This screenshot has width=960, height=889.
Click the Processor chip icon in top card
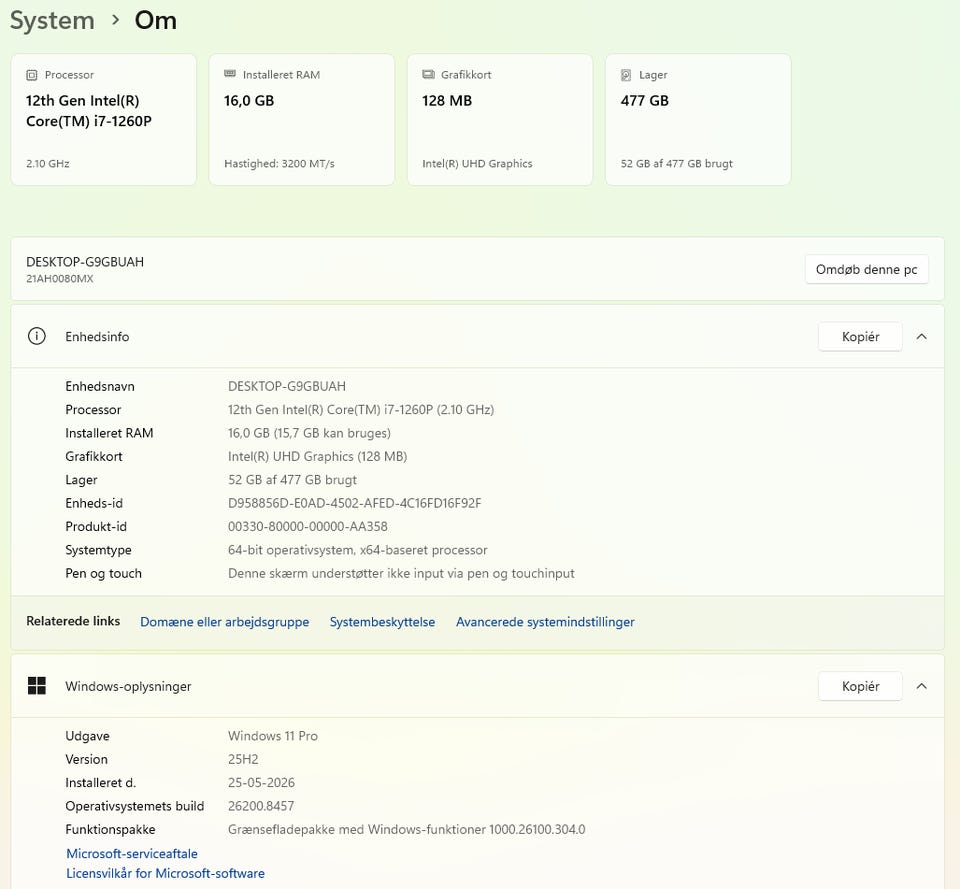coord(31,75)
